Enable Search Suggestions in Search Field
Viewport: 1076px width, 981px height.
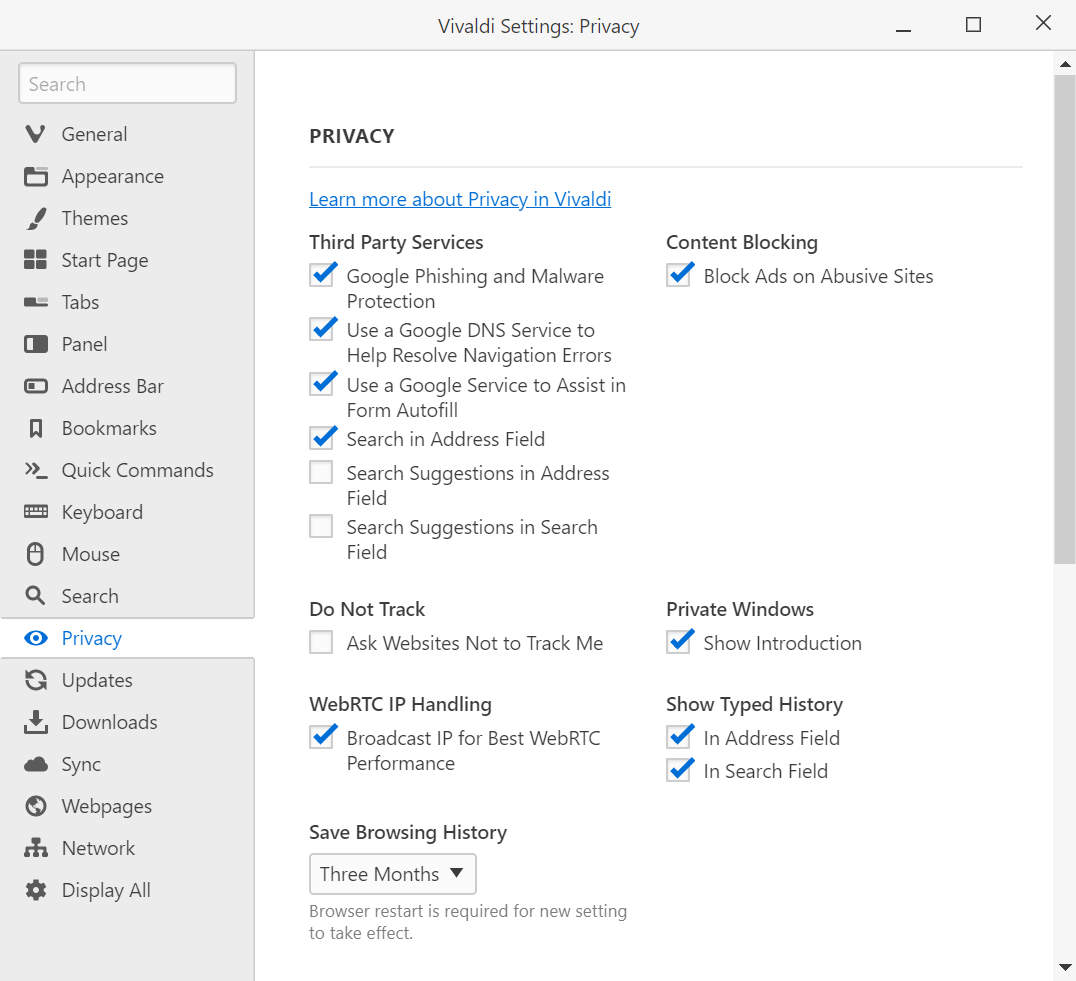pyautogui.click(x=321, y=526)
